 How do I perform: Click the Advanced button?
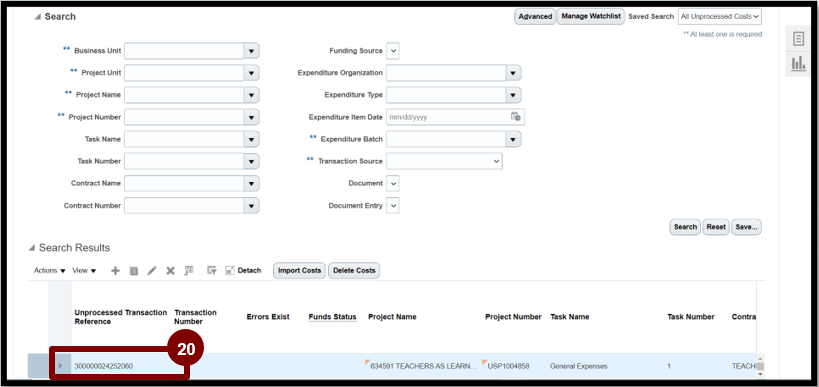pyautogui.click(x=535, y=17)
